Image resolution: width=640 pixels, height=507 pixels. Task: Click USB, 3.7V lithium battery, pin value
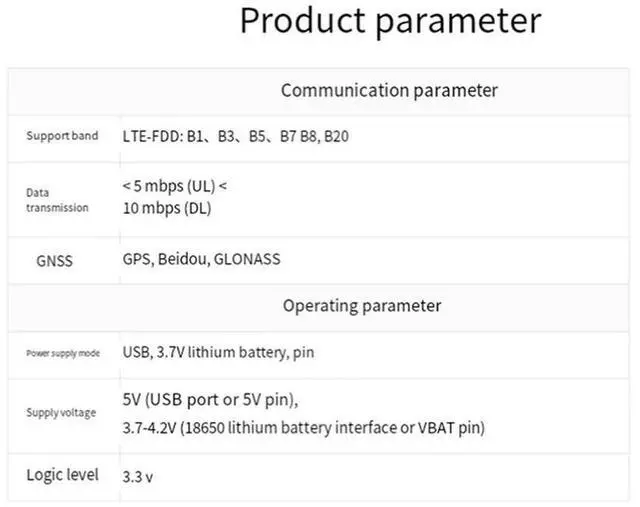[225, 352]
